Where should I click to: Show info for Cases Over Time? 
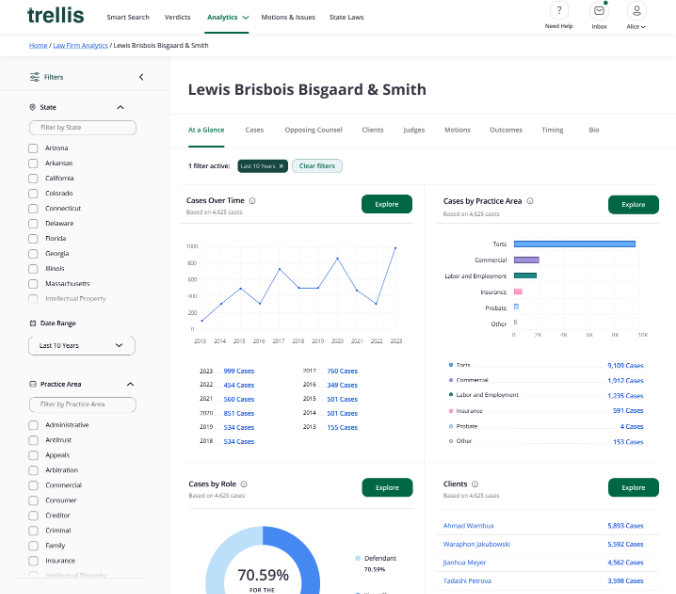pyautogui.click(x=252, y=201)
